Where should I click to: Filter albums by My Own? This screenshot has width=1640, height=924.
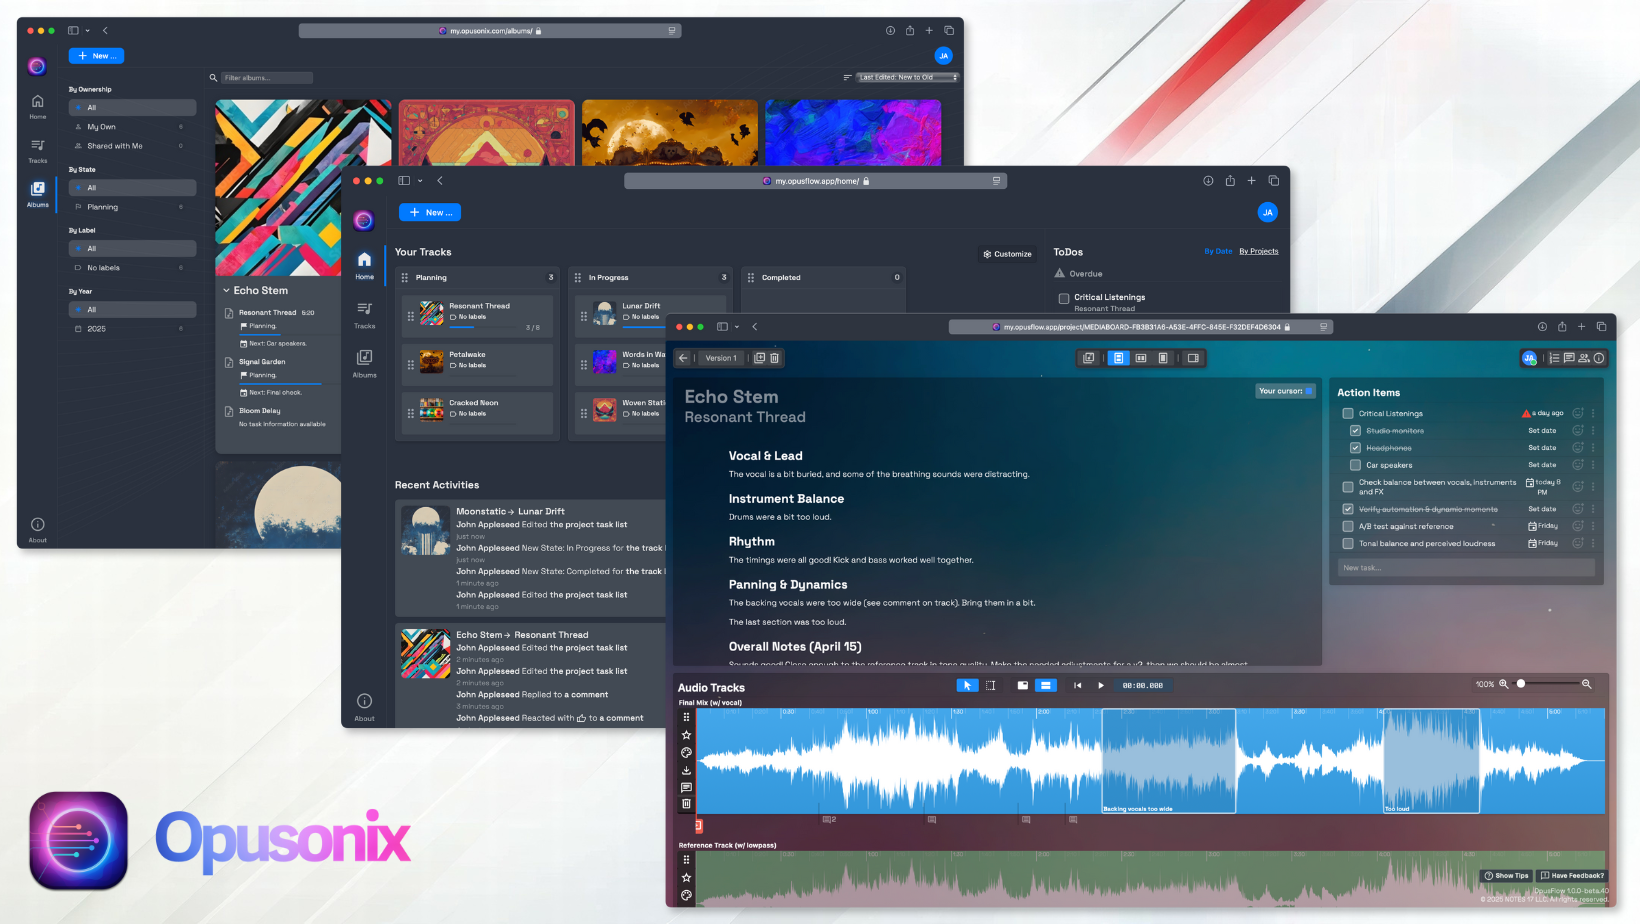pyautogui.click(x=132, y=127)
